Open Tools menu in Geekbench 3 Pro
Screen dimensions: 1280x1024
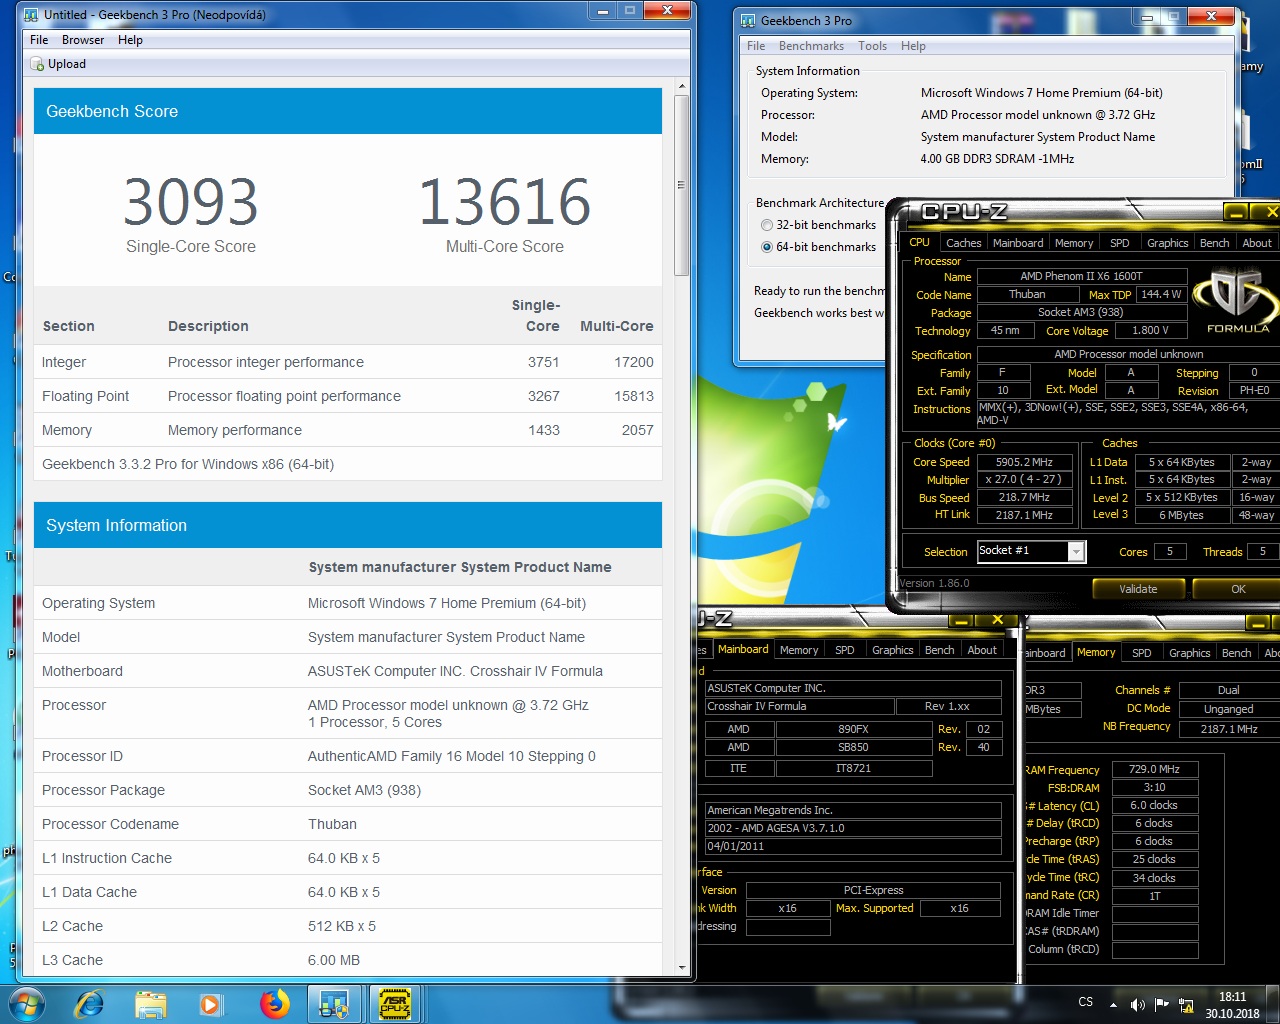pyautogui.click(x=872, y=46)
